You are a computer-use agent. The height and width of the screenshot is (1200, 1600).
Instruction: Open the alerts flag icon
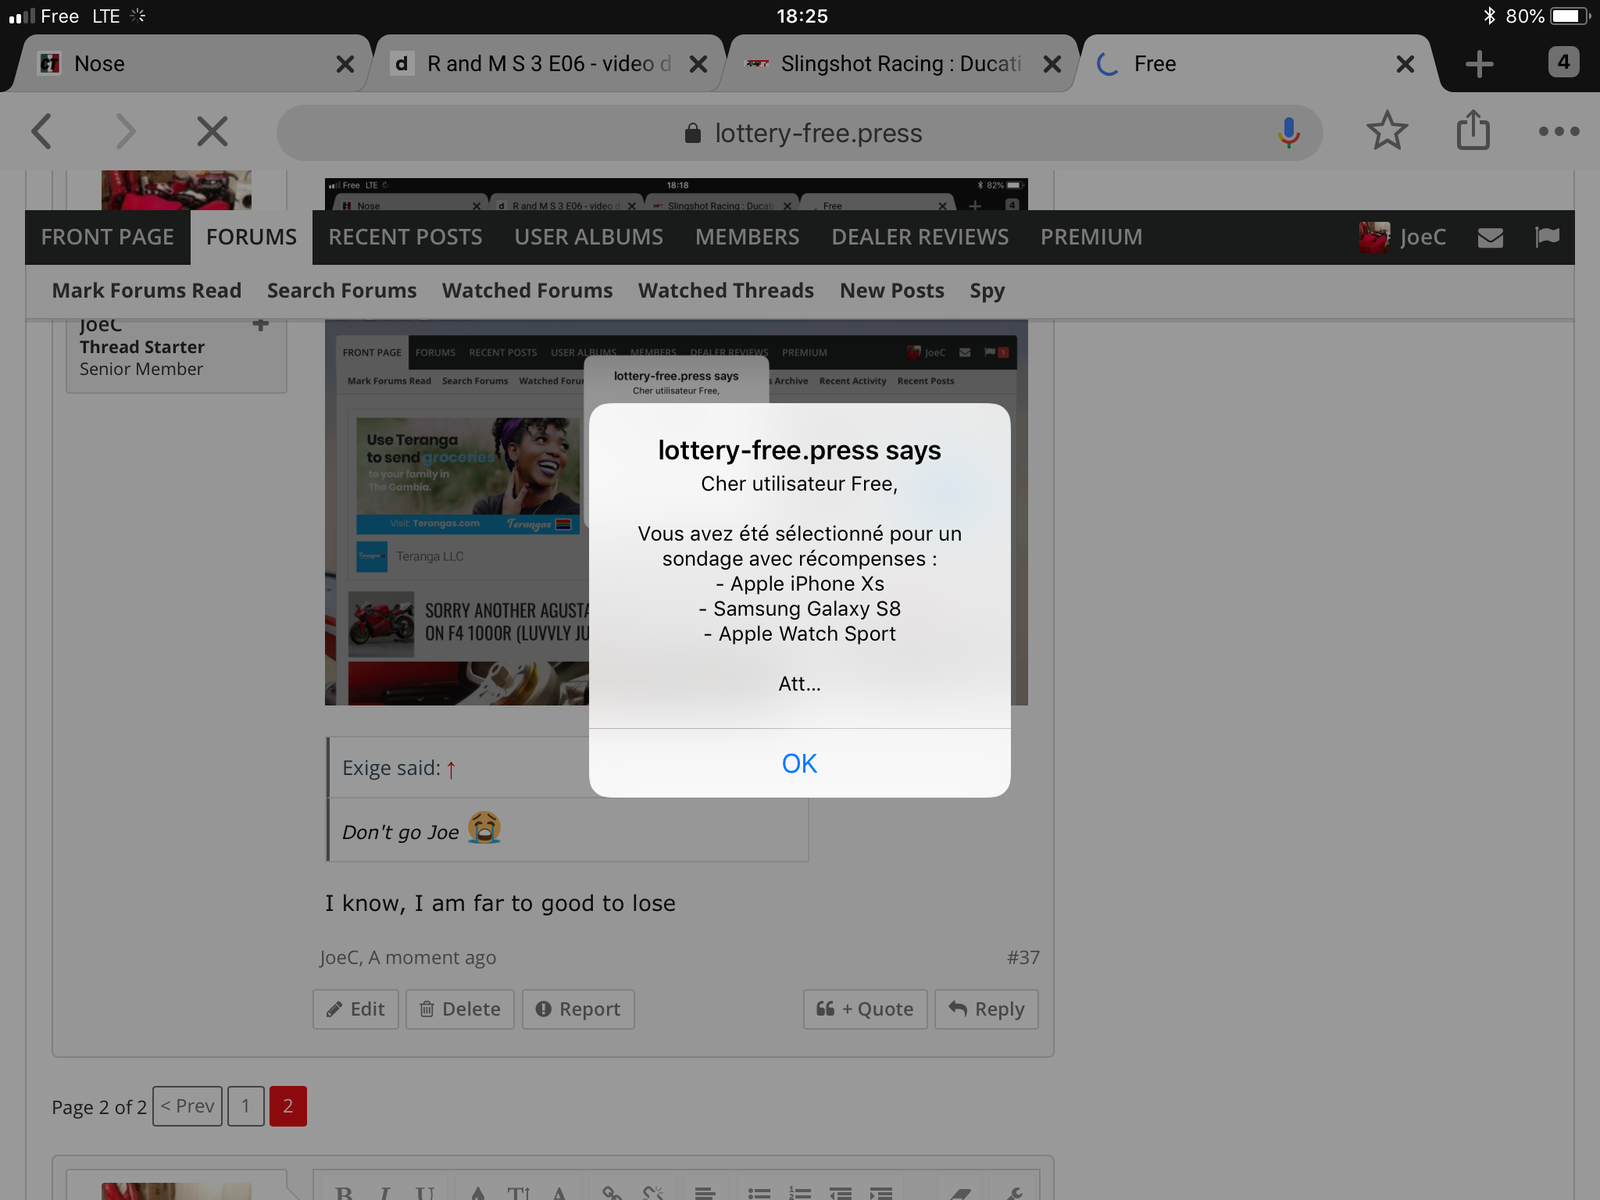tap(1547, 237)
